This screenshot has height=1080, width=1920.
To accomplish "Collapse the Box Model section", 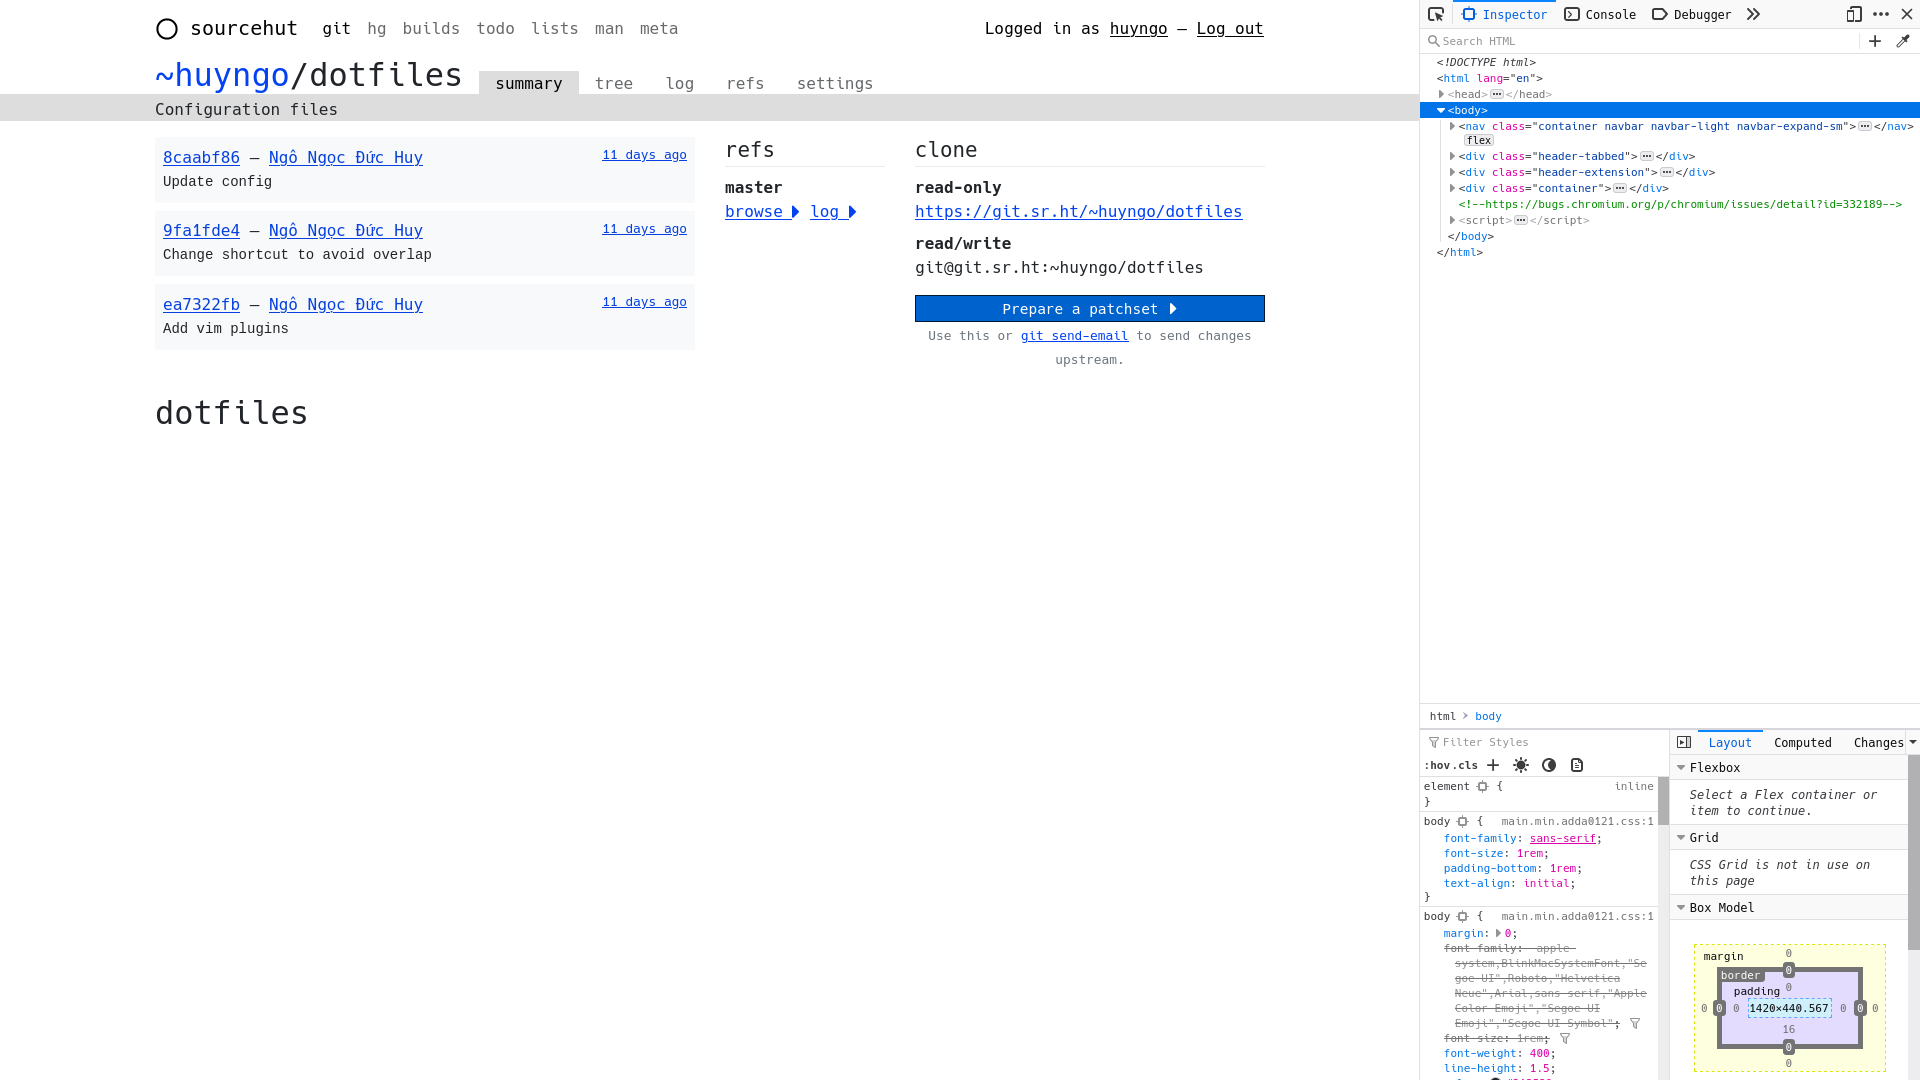I will pyautogui.click(x=1681, y=908).
